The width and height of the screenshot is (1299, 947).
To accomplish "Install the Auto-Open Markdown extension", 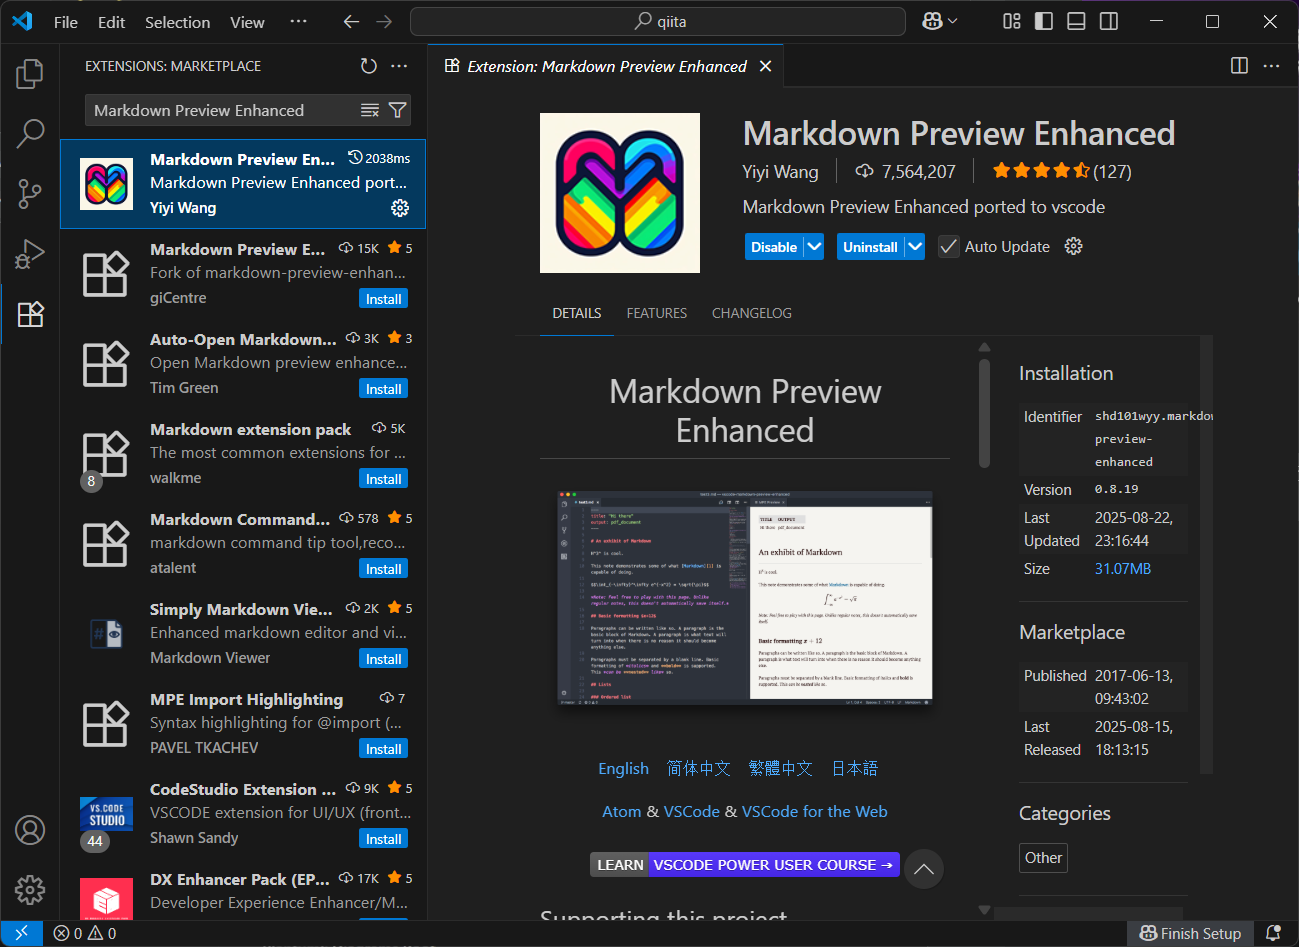I will tap(383, 388).
